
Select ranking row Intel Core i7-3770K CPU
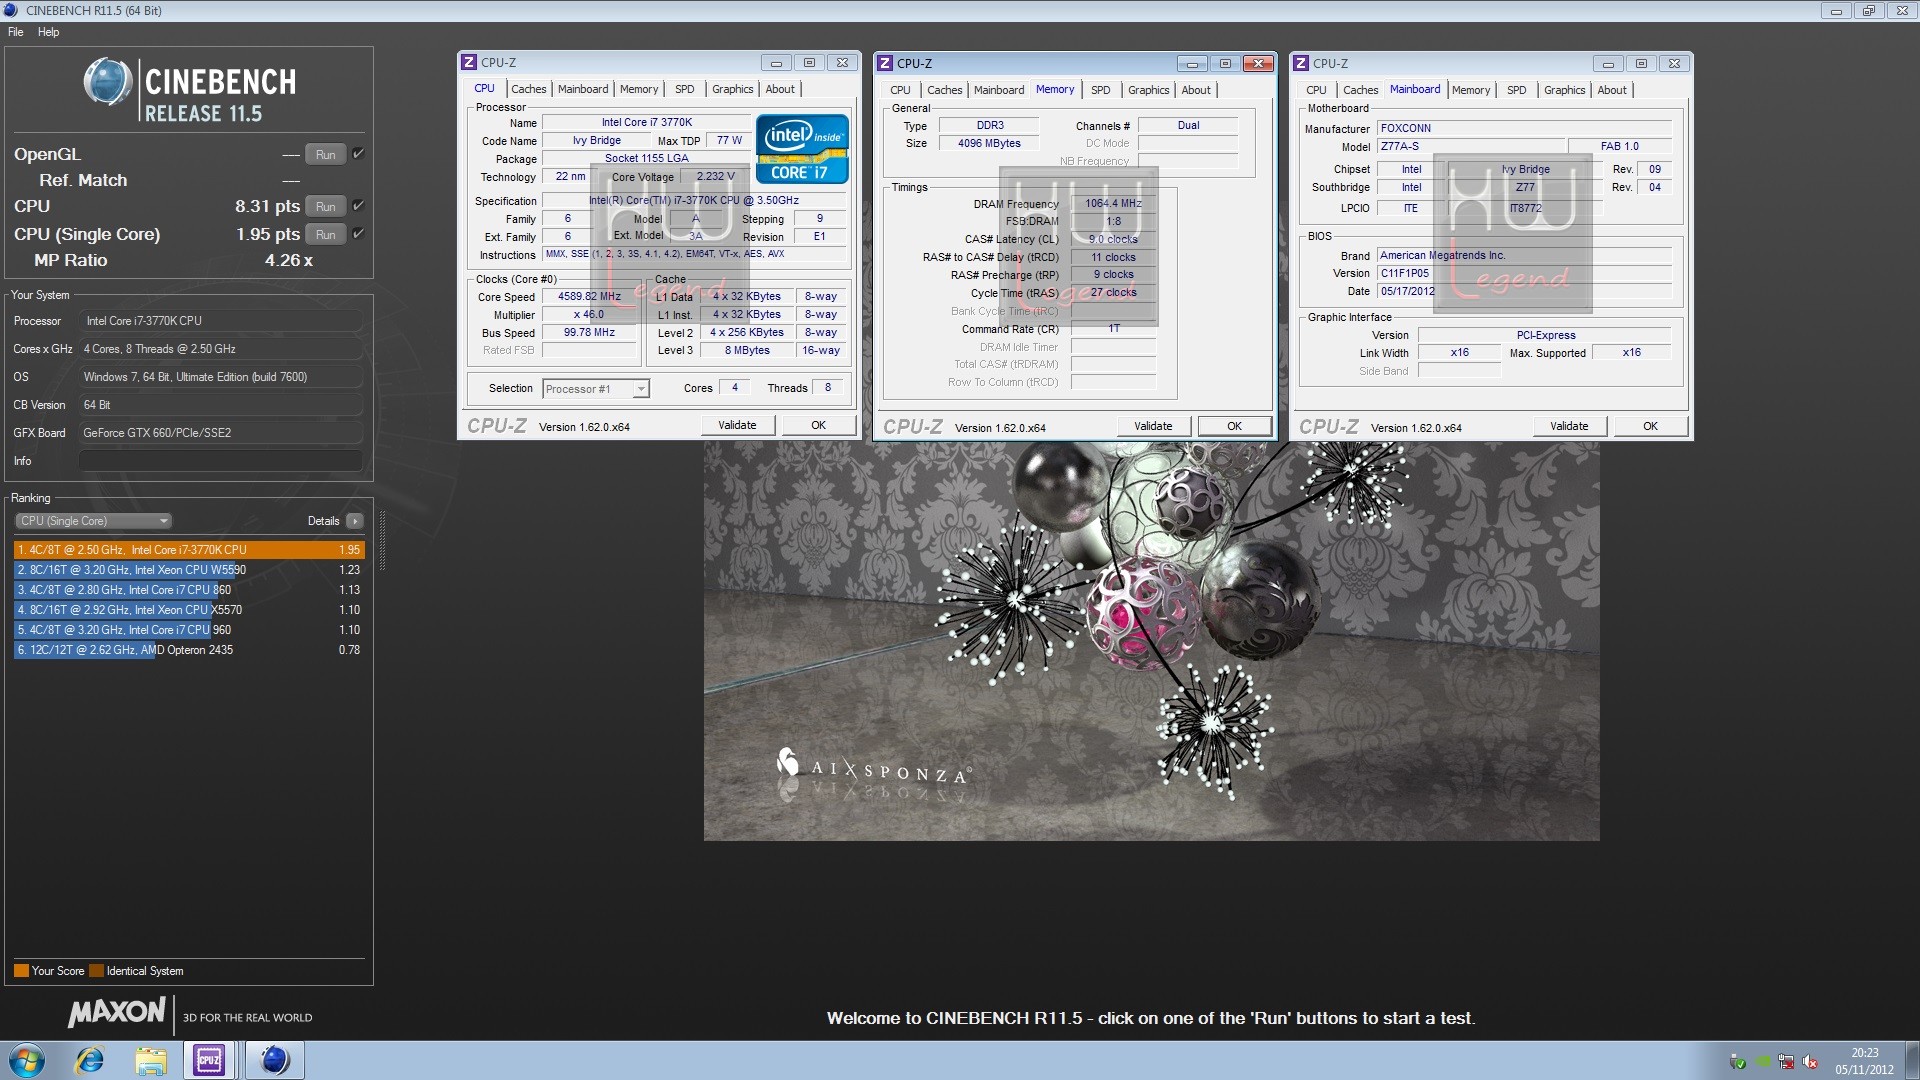tap(189, 550)
